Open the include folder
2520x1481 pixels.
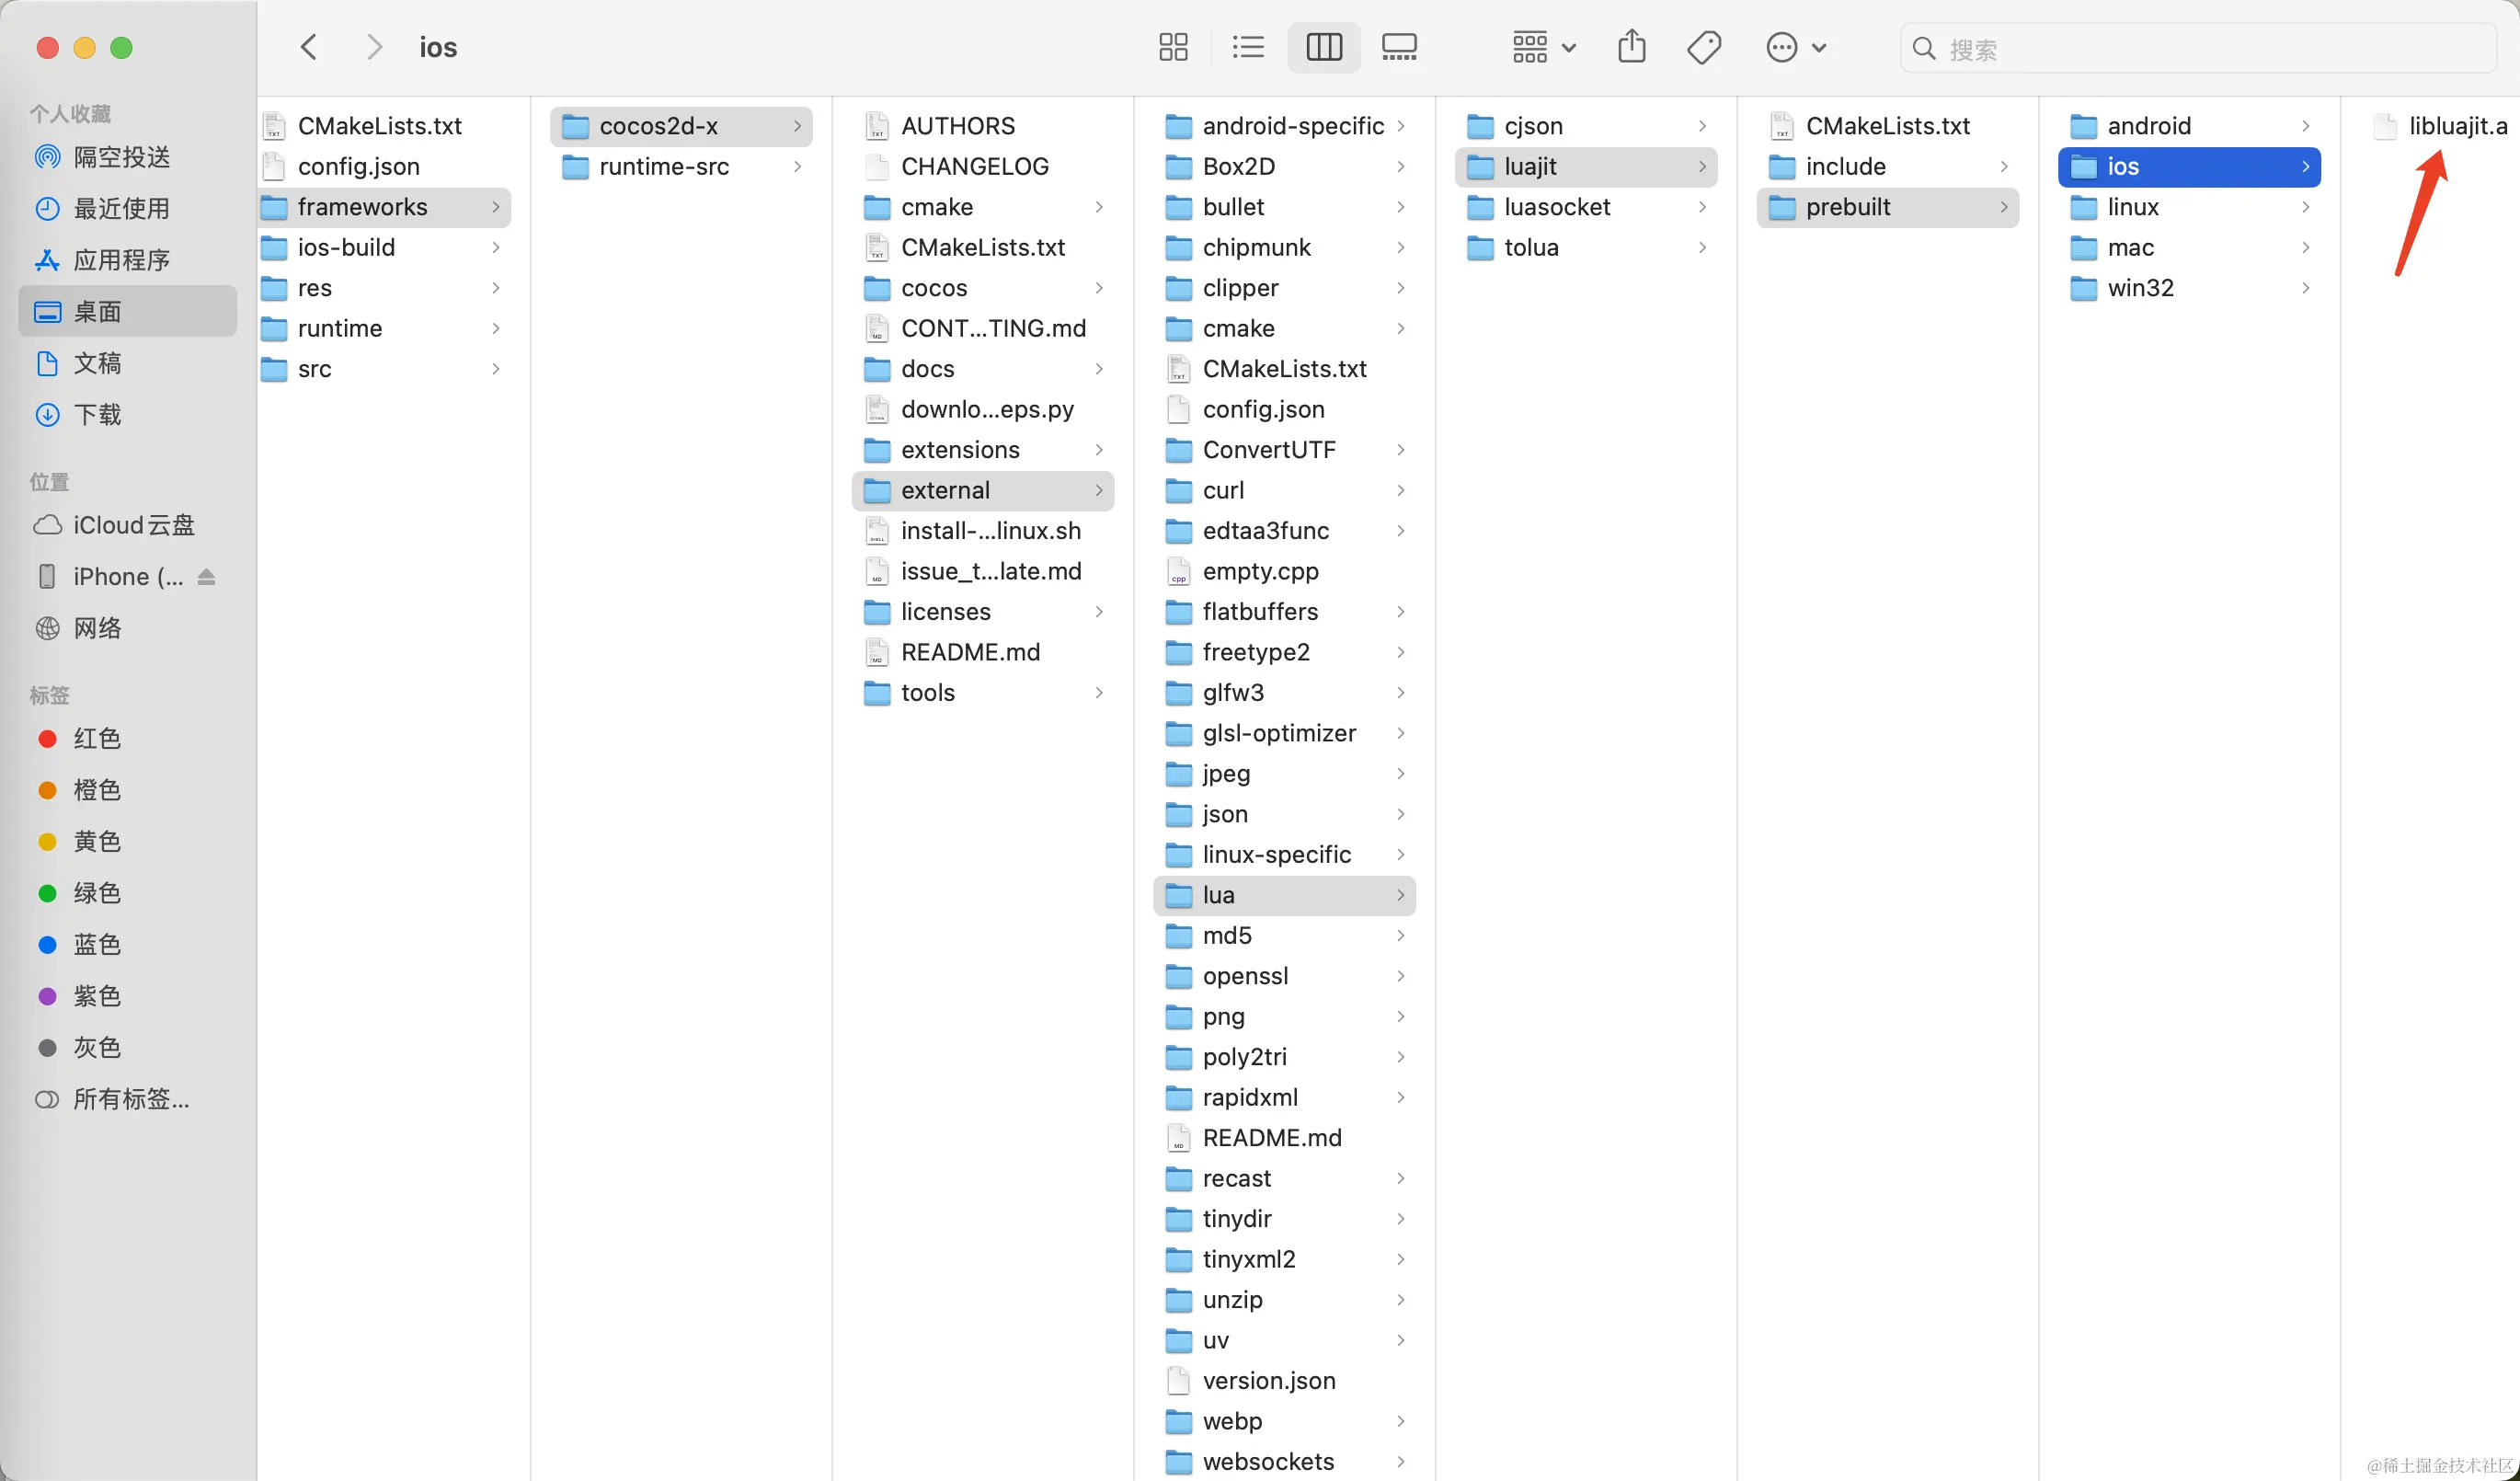[1845, 167]
